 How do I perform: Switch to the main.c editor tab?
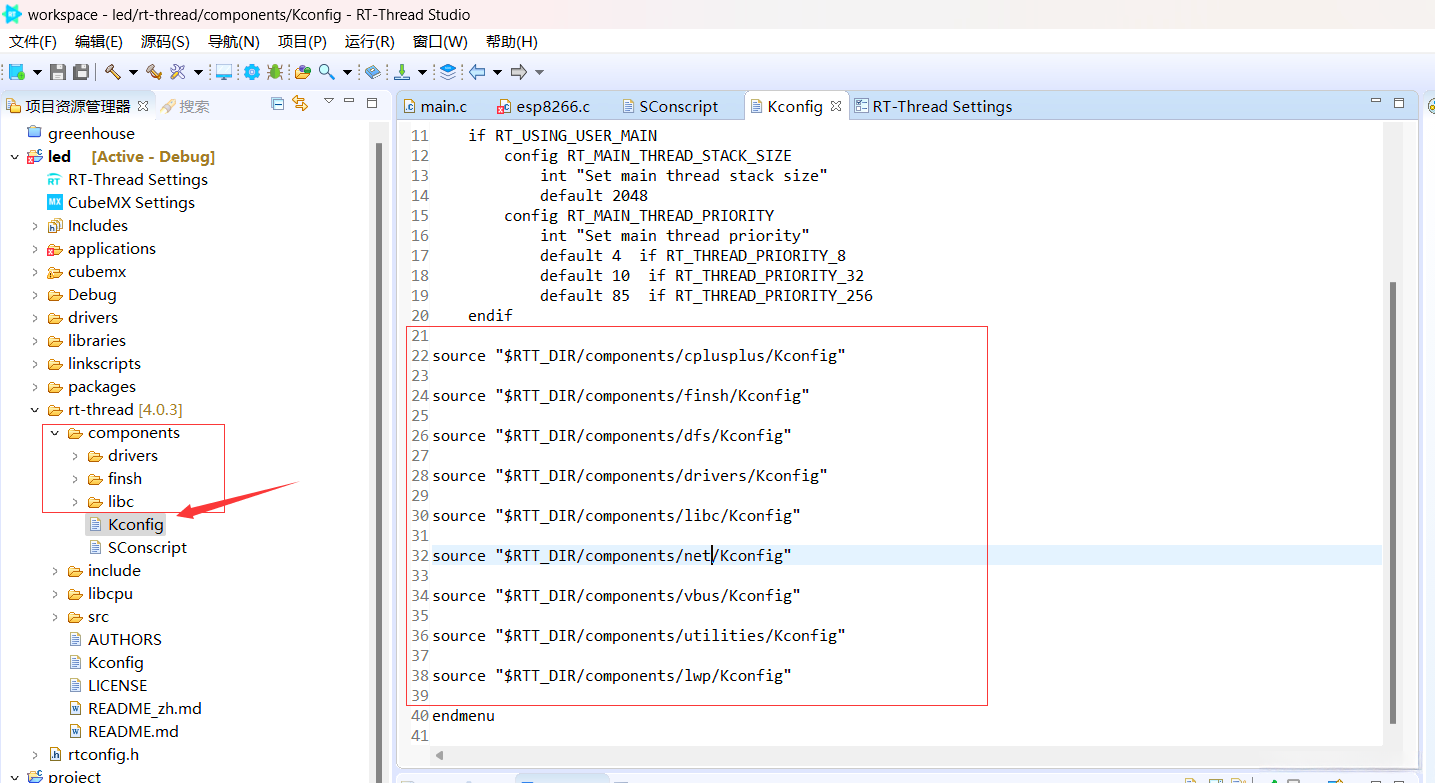435,106
